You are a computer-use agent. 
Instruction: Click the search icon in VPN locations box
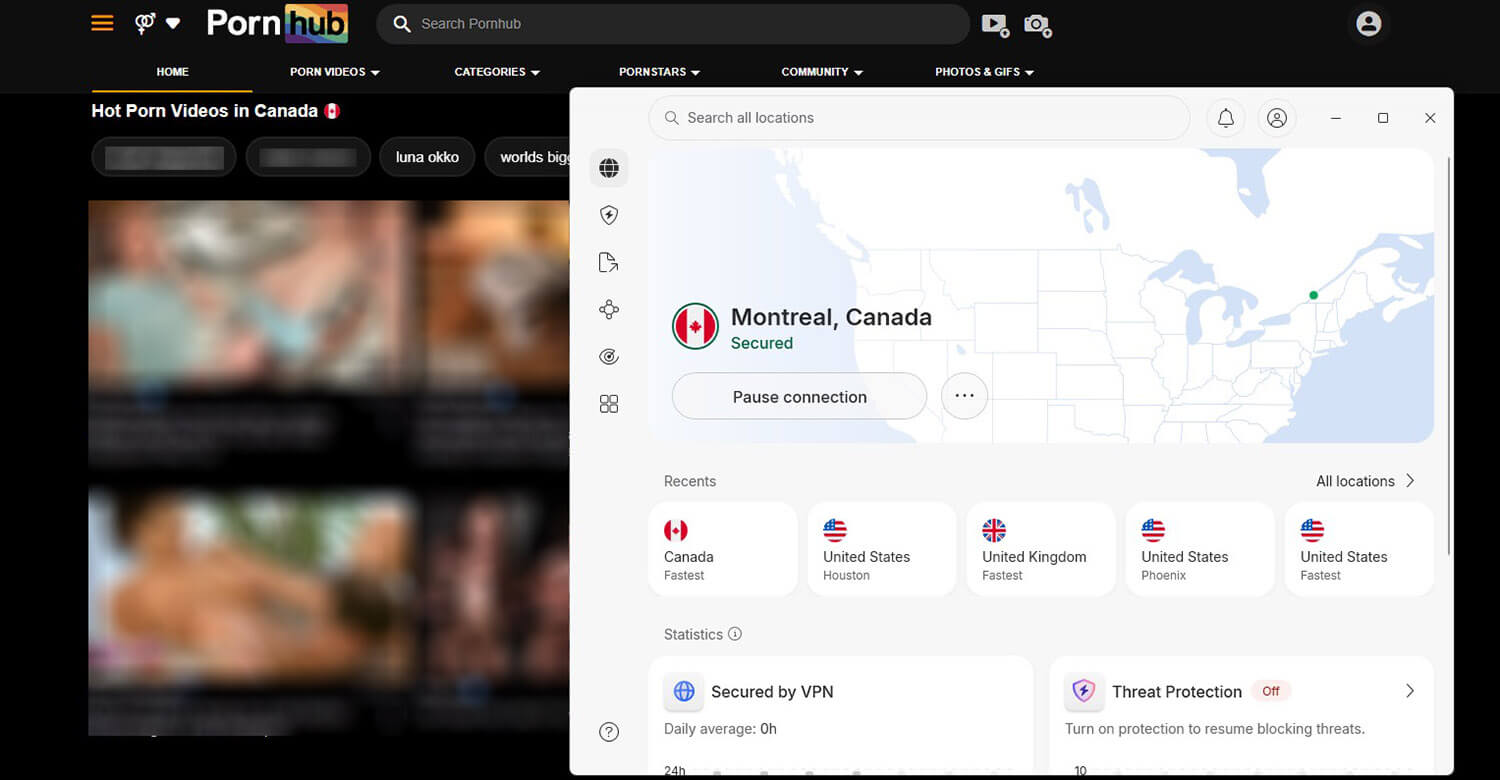click(672, 118)
